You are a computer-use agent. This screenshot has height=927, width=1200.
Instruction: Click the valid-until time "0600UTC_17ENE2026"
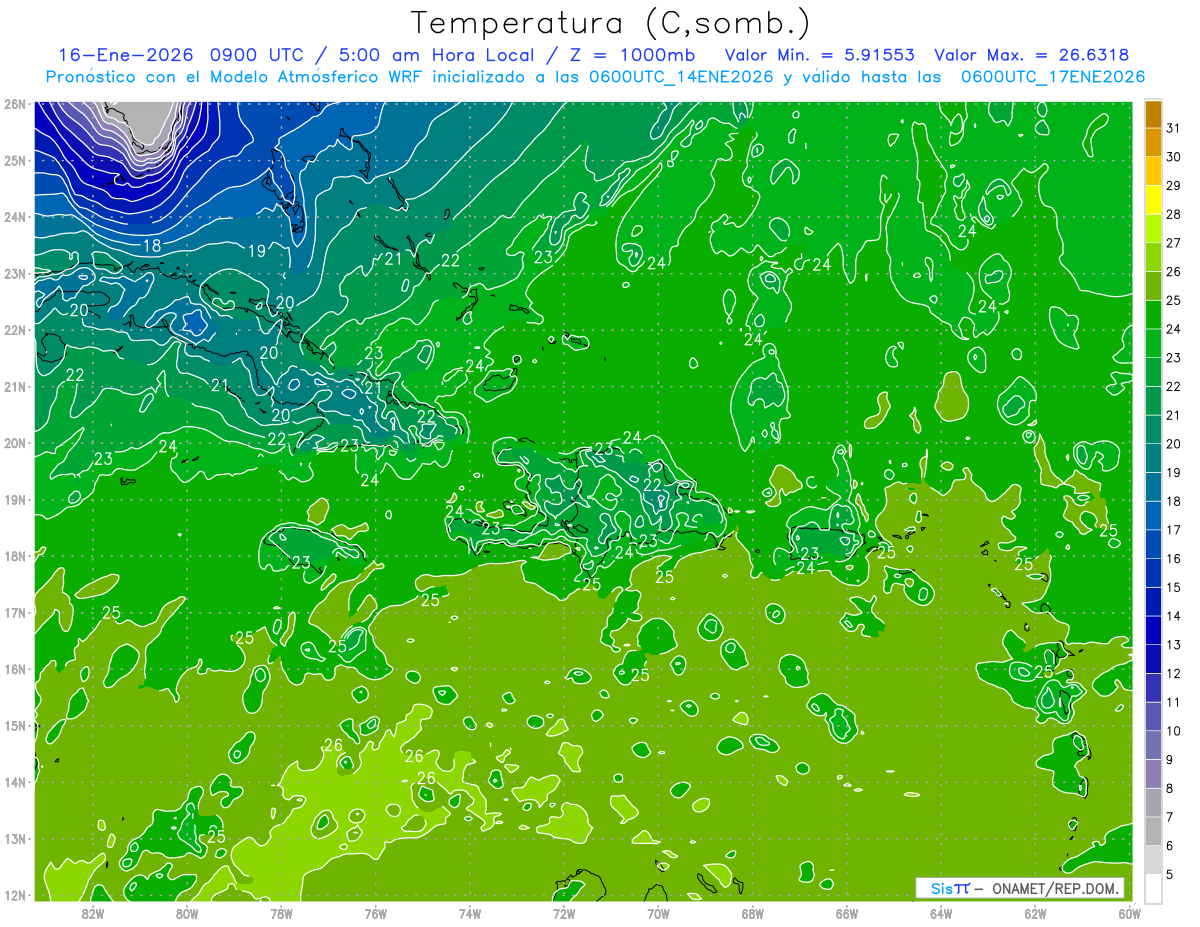(x=1053, y=77)
